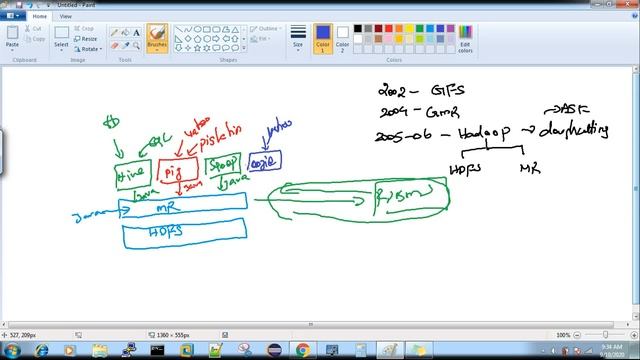Choose the Right triangle shape
The height and width of the screenshot is (360, 640).
tap(178, 39)
